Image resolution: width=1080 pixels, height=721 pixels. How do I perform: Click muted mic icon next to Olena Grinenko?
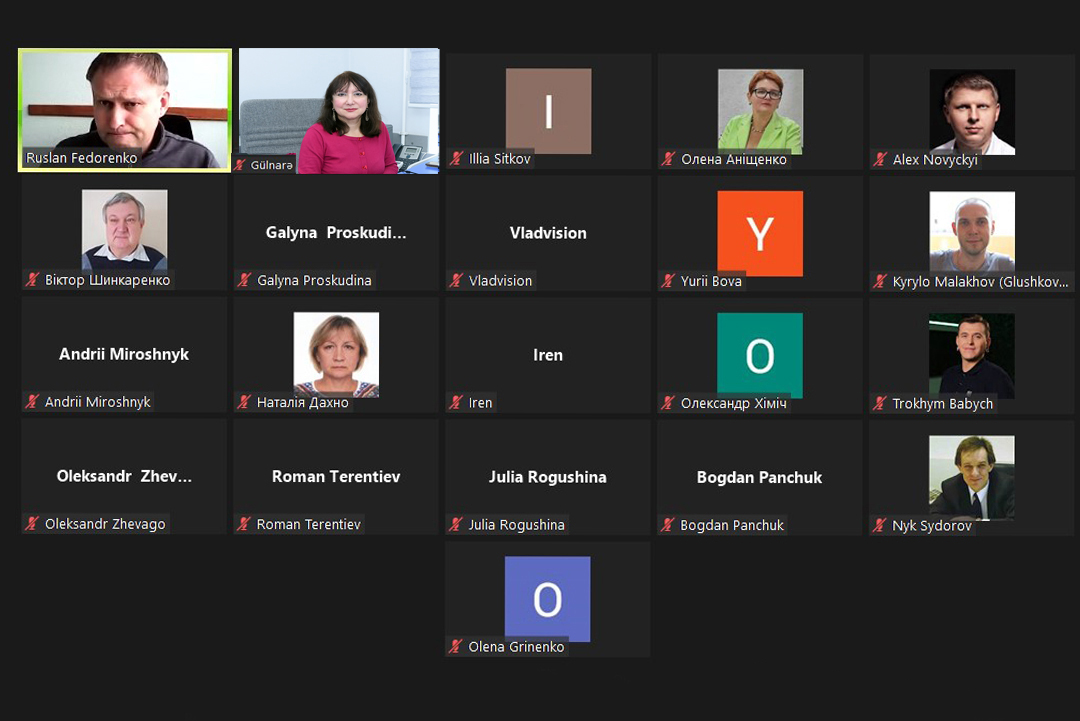coord(457,647)
